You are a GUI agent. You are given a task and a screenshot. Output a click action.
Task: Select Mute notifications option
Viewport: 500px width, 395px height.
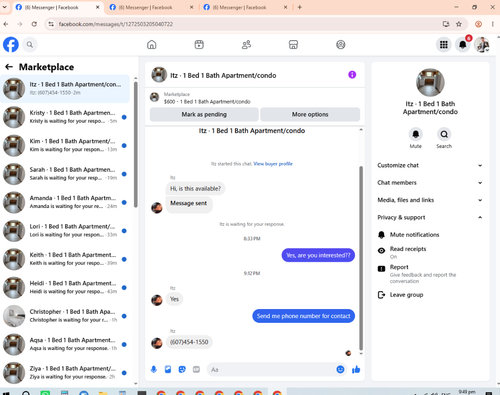[x=414, y=235]
